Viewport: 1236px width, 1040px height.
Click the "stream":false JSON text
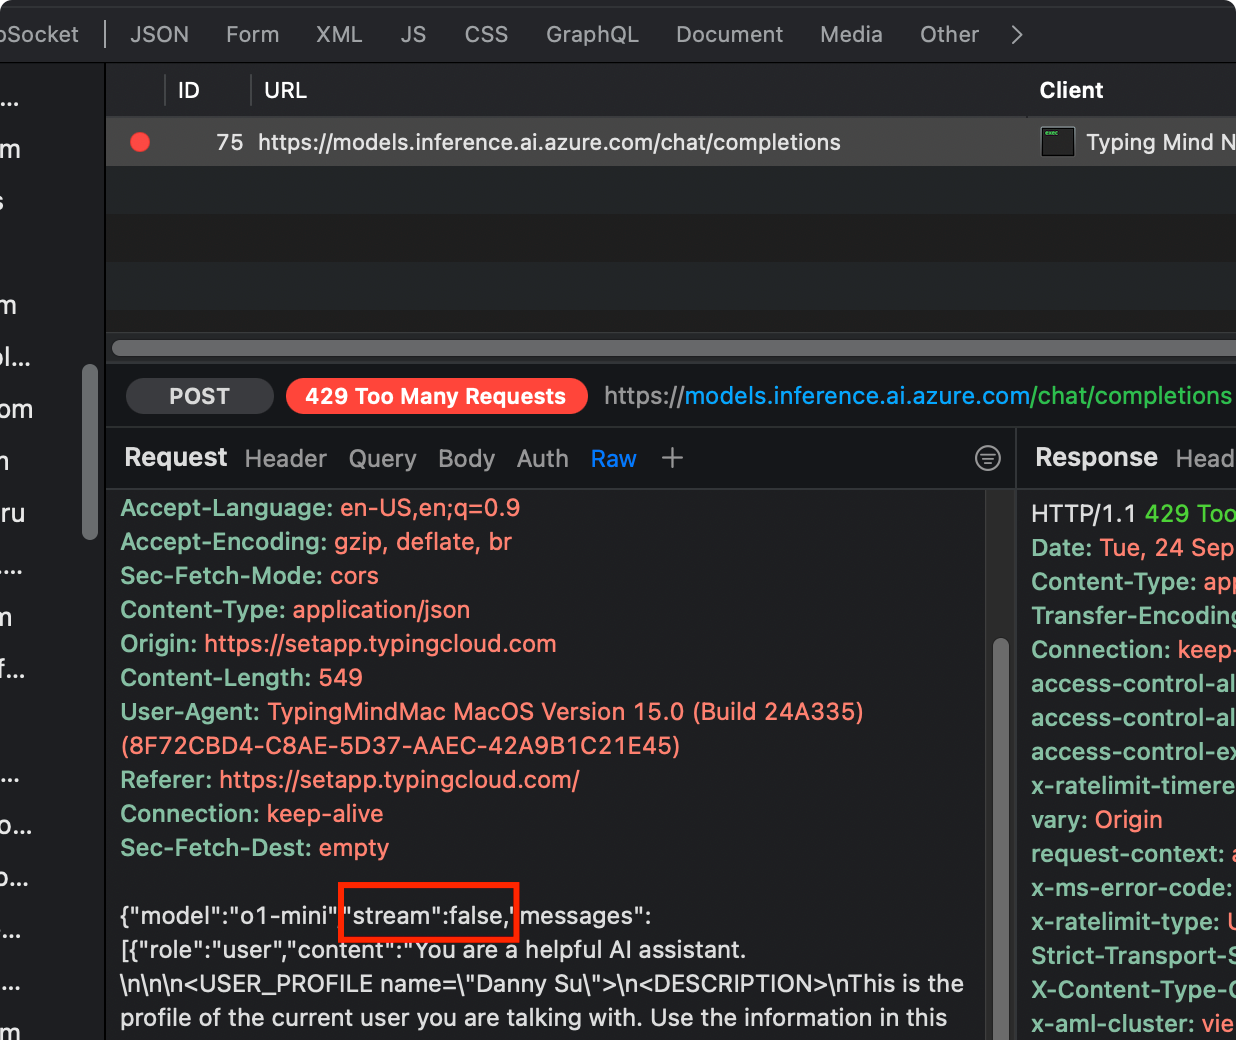point(427,916)
